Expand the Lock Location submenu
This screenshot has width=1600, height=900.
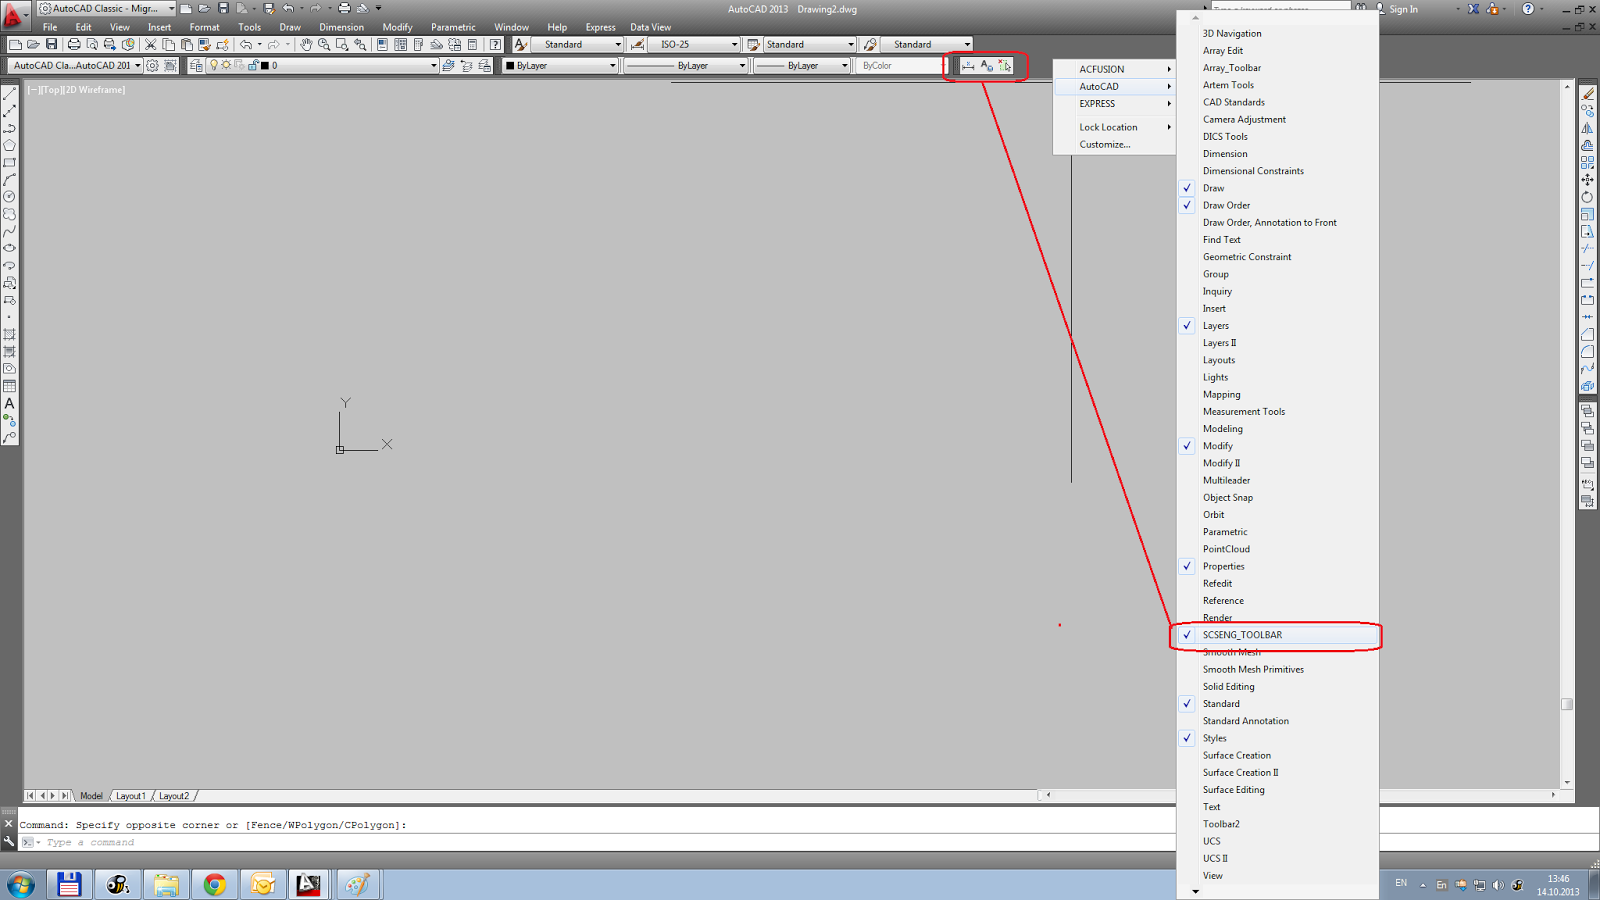coord(1115,127)
